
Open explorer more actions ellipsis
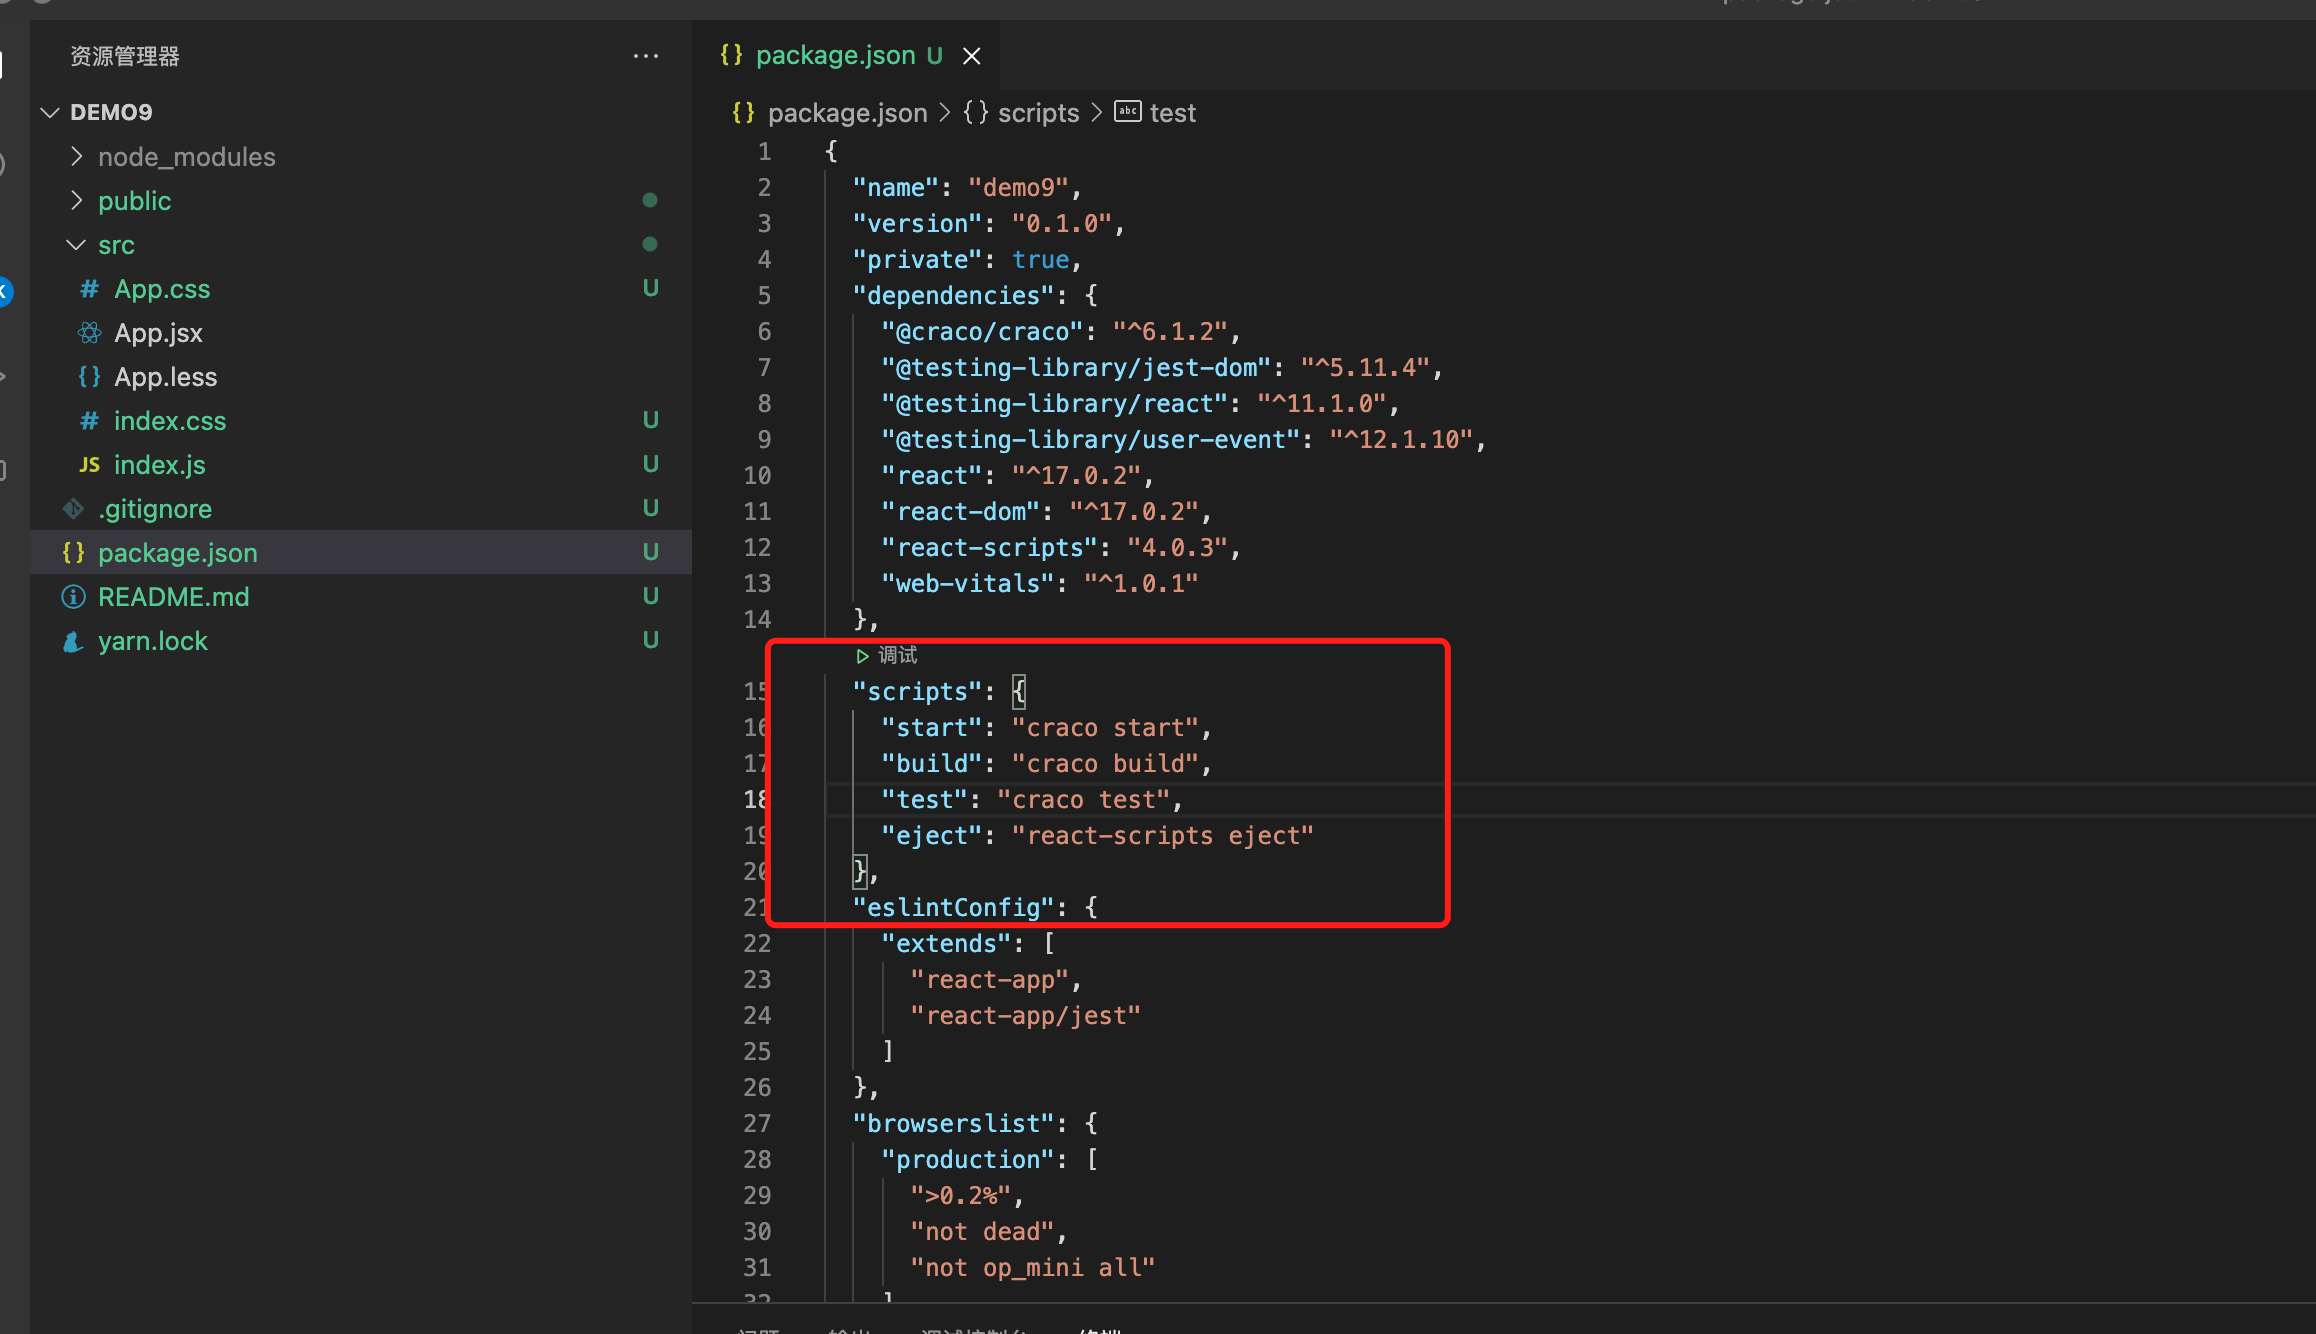pos(646,56)
